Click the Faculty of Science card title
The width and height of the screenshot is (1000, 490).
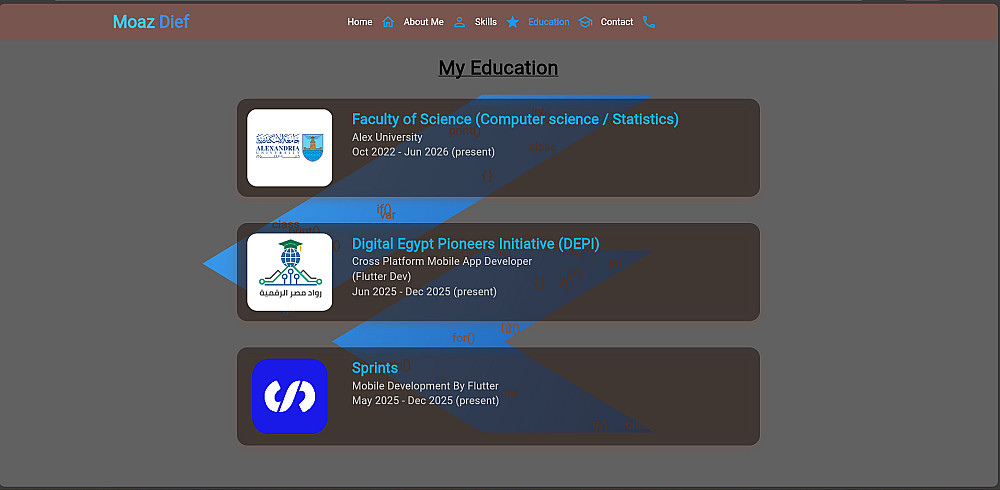click(515, 119)
